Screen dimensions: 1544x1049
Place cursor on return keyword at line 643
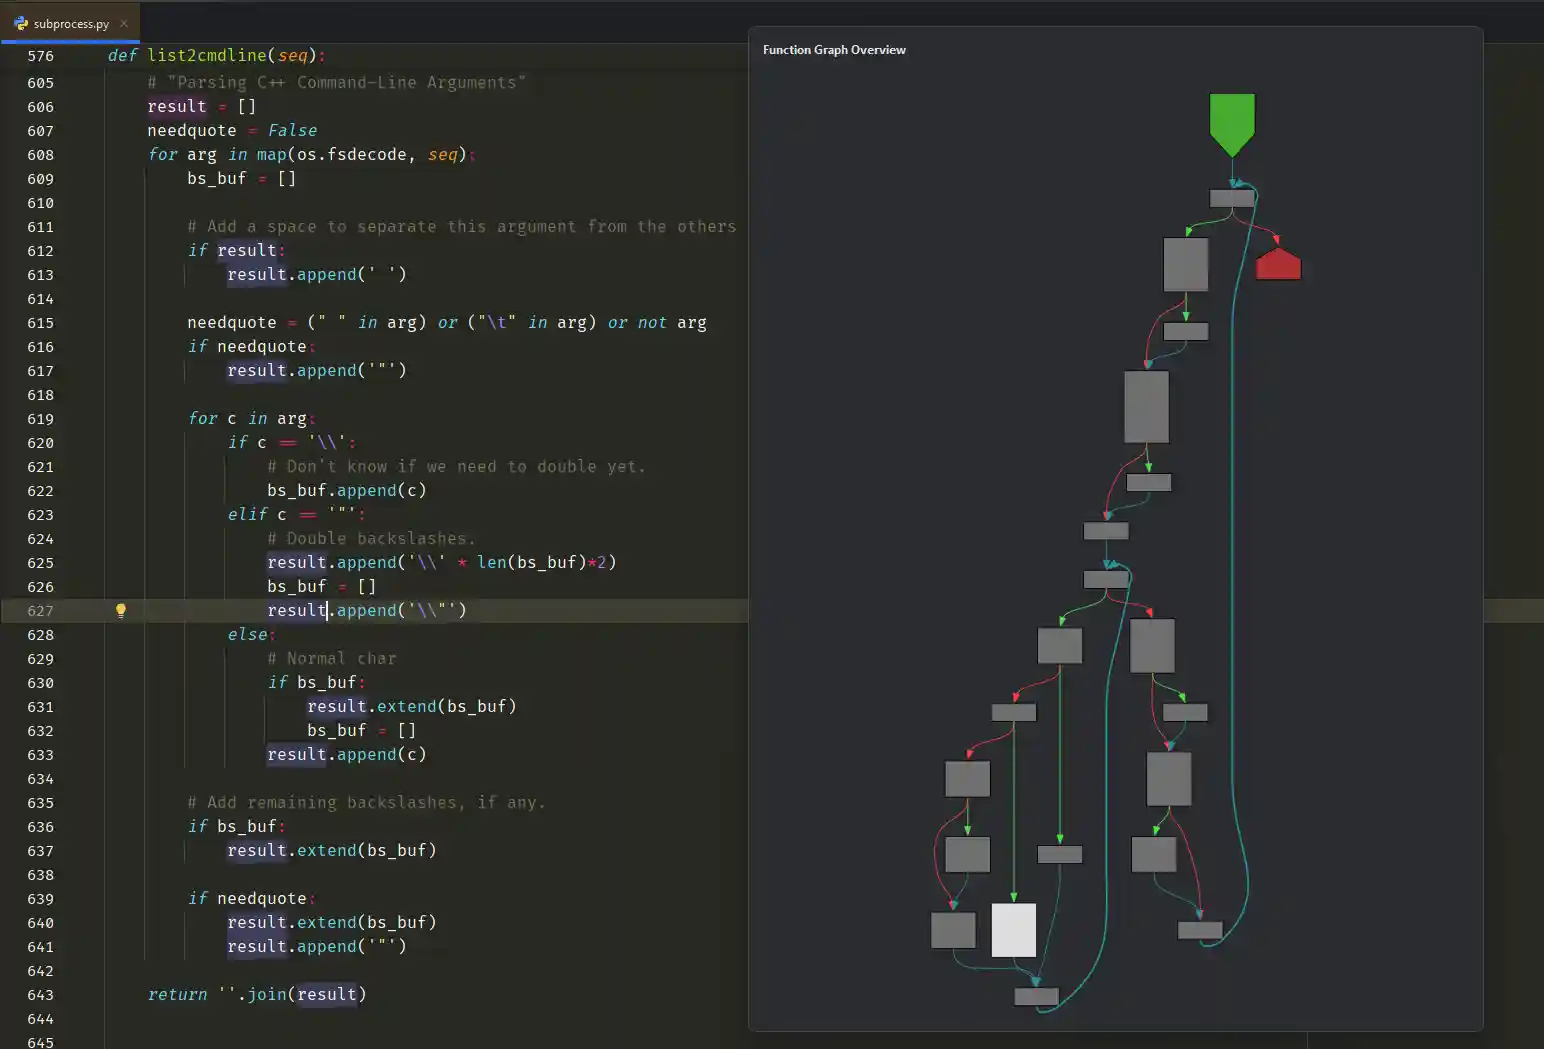(177, 995)
